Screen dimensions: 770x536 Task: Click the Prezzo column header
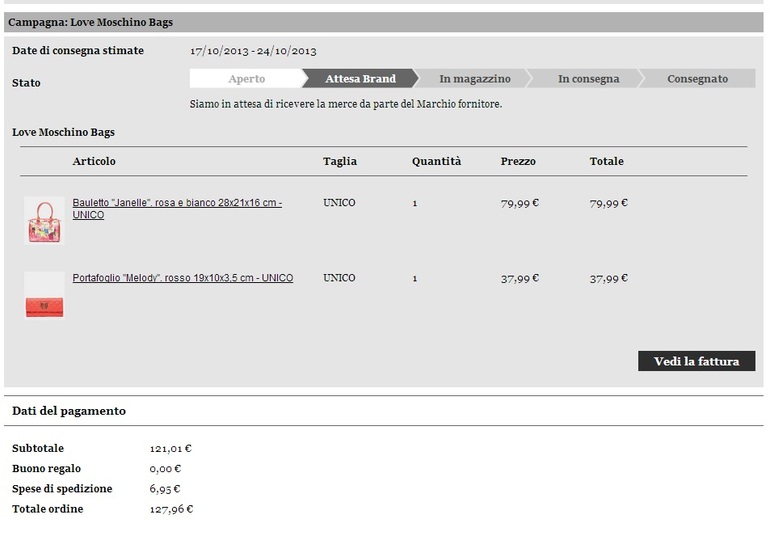pos(518,161)
